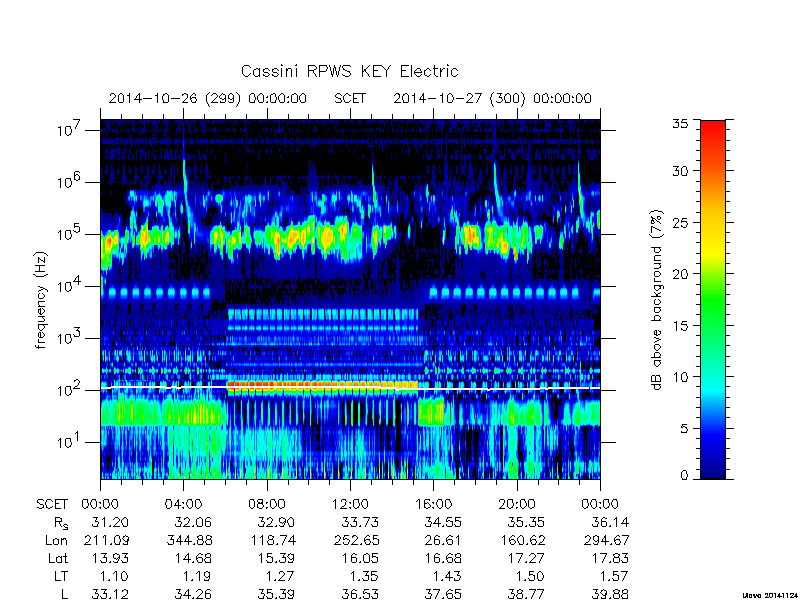
Task: Click the Rs row label
Action: click(x=61, y=523)
